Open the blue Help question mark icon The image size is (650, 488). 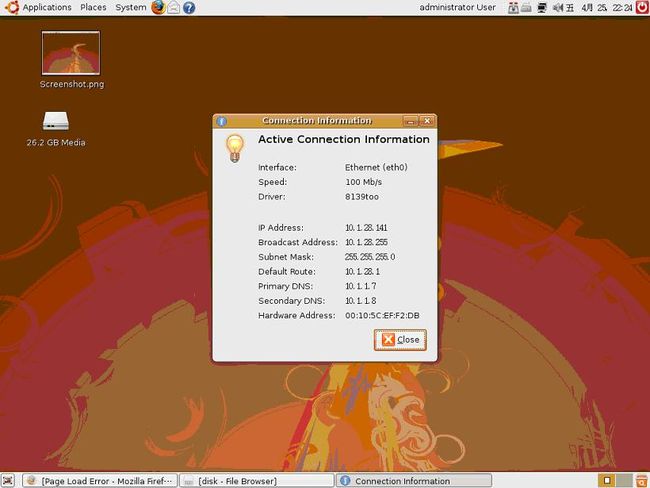tap(189, 7)
